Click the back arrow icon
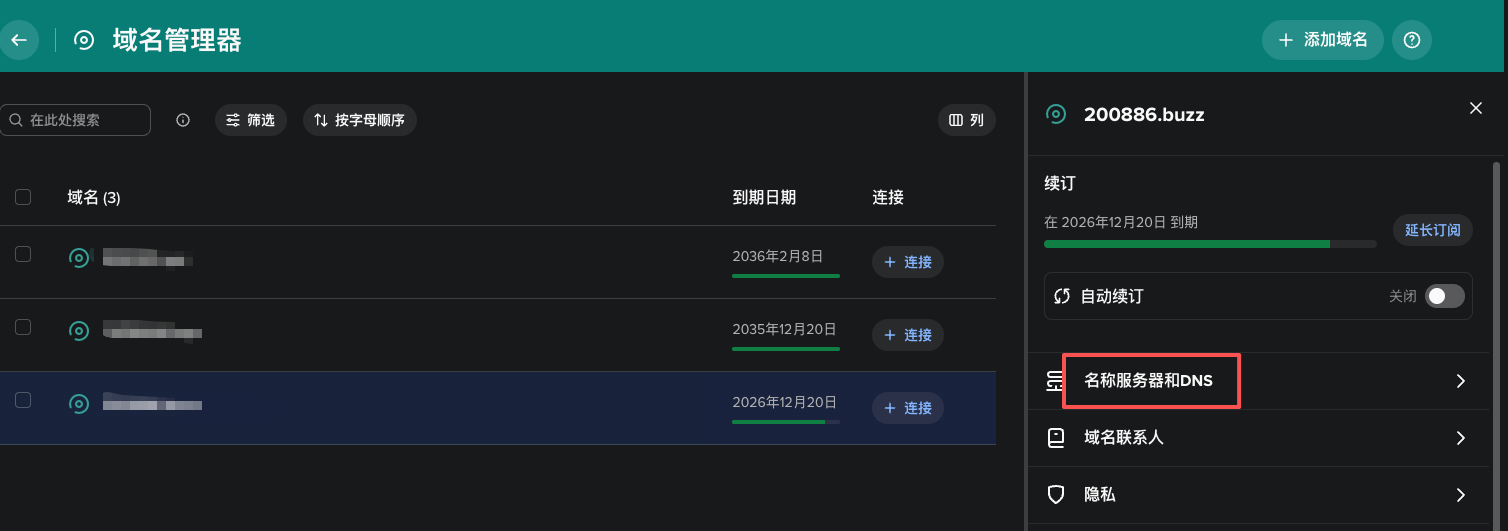 click(18, 40)
